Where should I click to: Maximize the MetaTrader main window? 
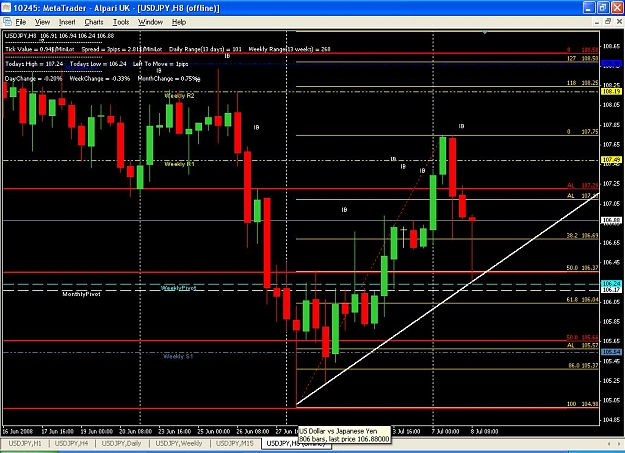603,8
